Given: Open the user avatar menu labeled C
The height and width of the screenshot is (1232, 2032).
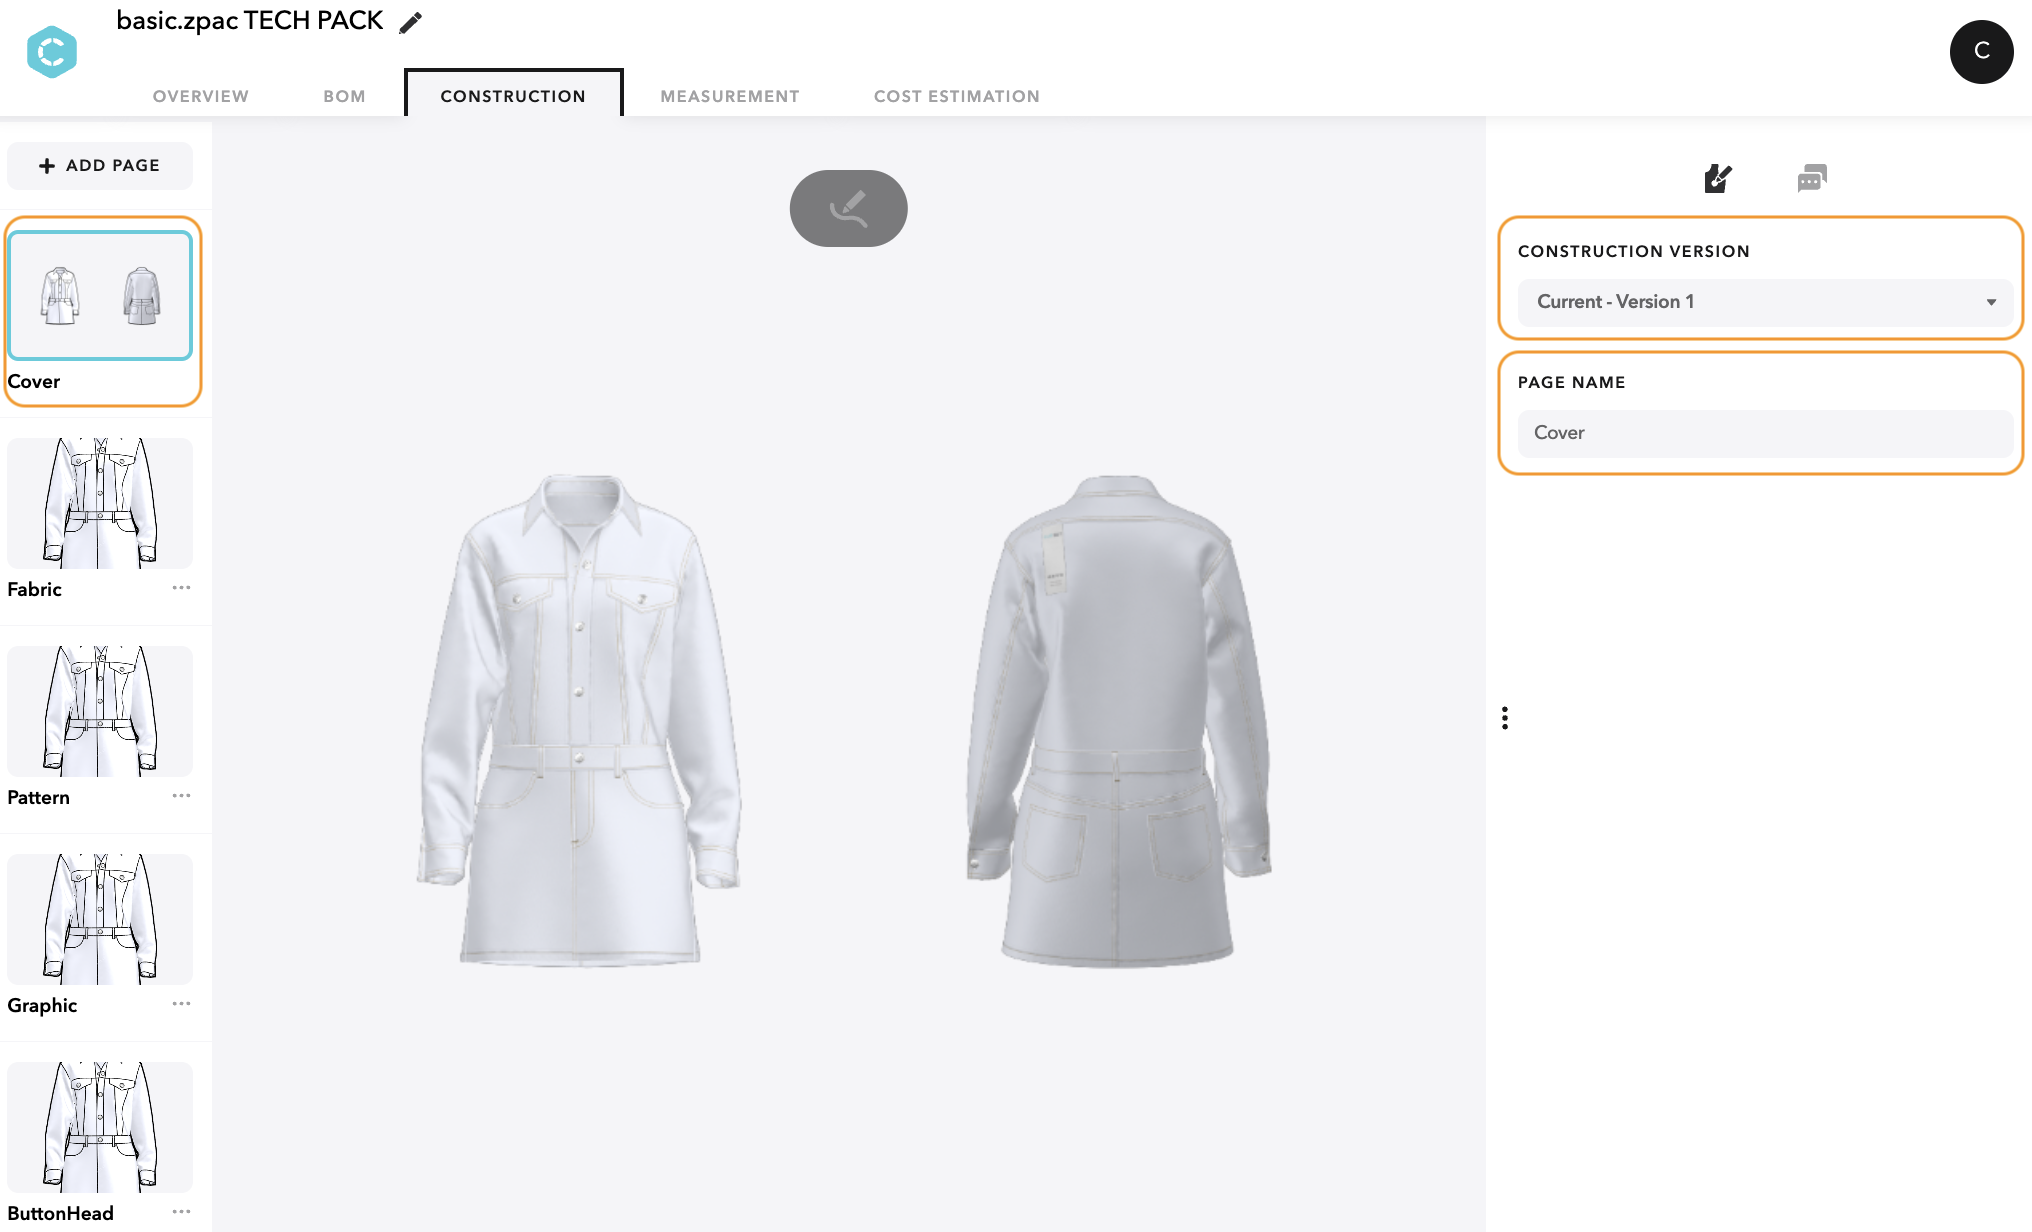Looking at the screenshot, I should click(x=1981, y=52).
